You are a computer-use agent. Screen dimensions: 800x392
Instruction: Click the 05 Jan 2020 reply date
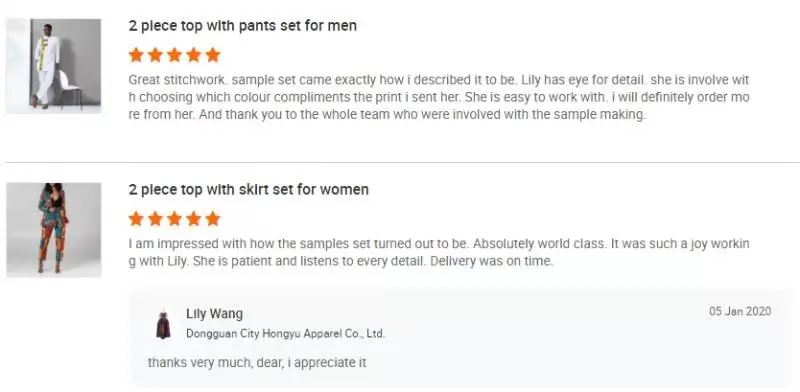click(x=740, y=311)
